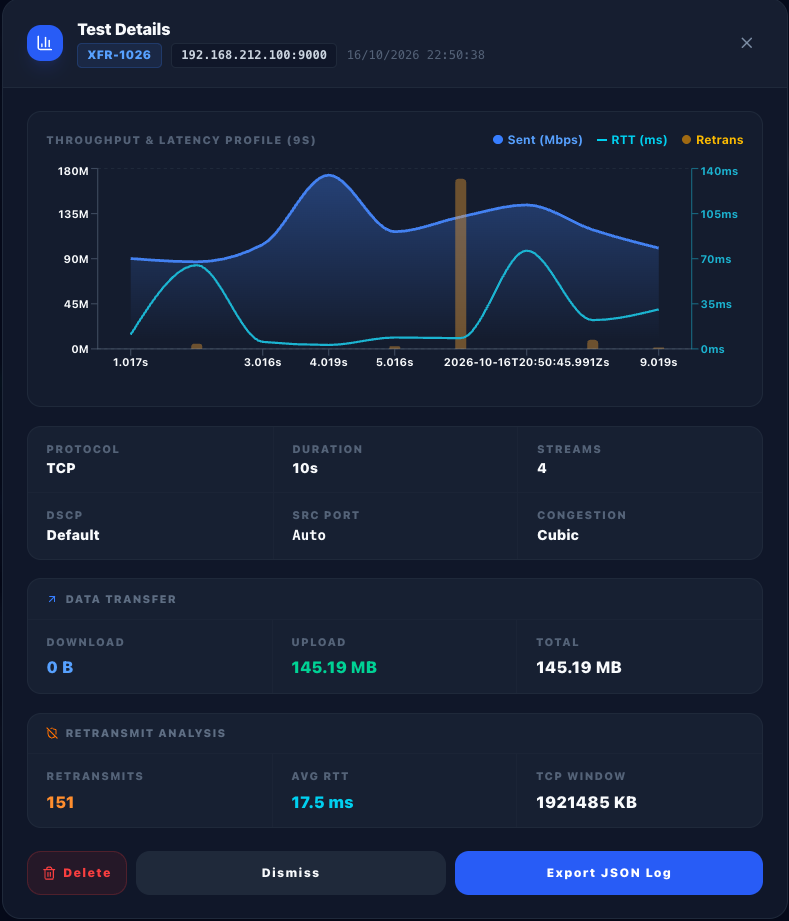Click the Retransmit Analysis icon
789x921 pixels.
[x=52, y=733]
